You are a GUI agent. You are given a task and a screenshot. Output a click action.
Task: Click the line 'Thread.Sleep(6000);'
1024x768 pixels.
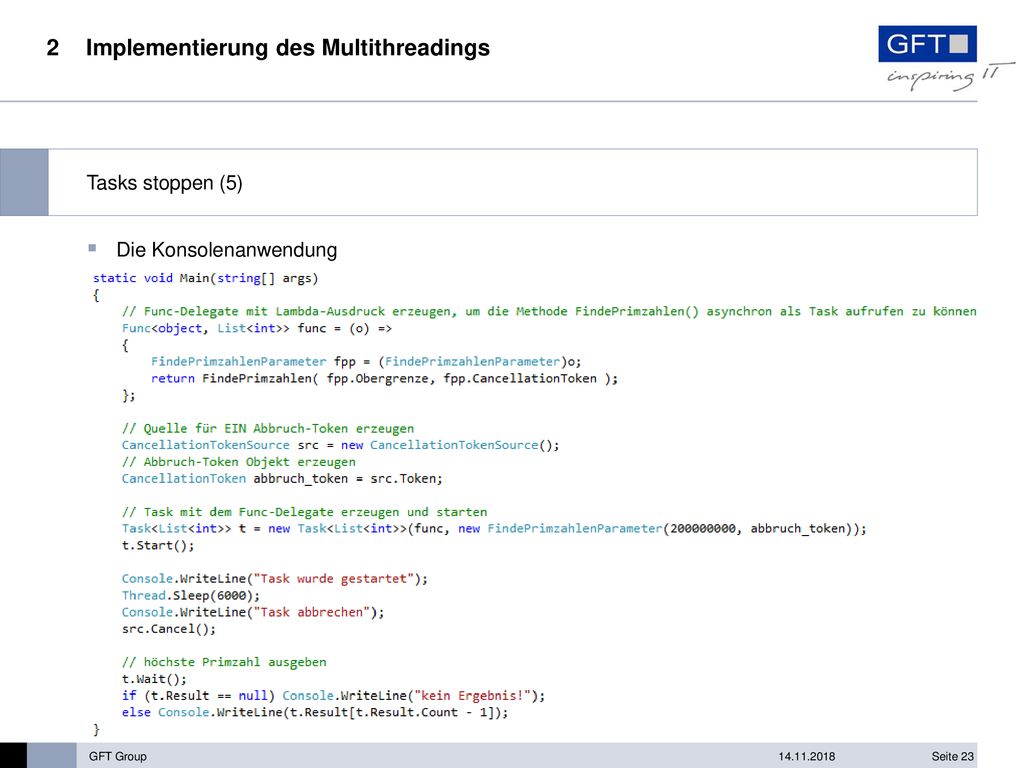pos(191,596)
